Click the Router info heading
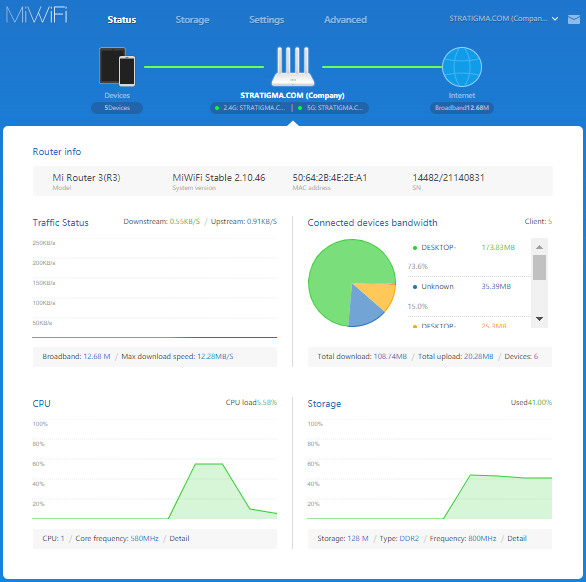Image resolution: width=586 pixels, height=582 pixels. point(57,152)
